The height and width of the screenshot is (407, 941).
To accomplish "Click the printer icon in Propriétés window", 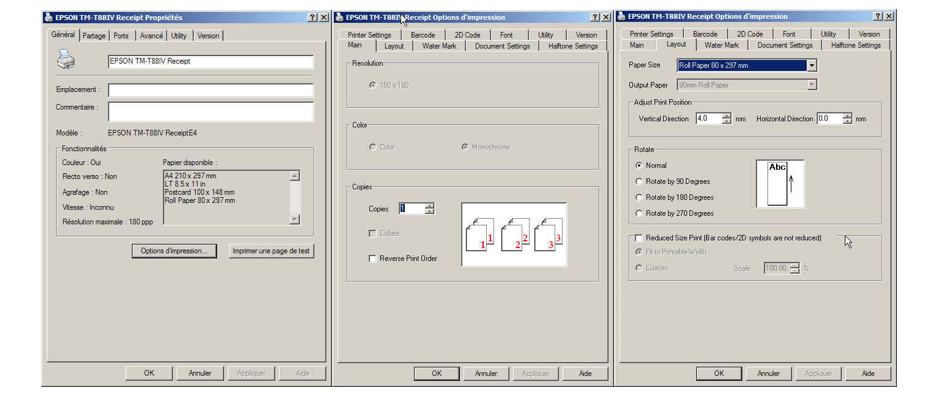I will coord(65,60).
